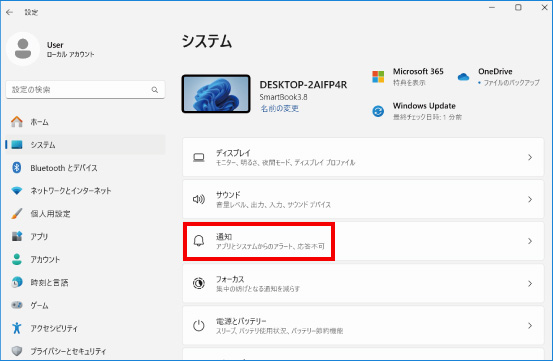Select ゲーム in the sidebar
553x361 pixels.
point(85,305)
